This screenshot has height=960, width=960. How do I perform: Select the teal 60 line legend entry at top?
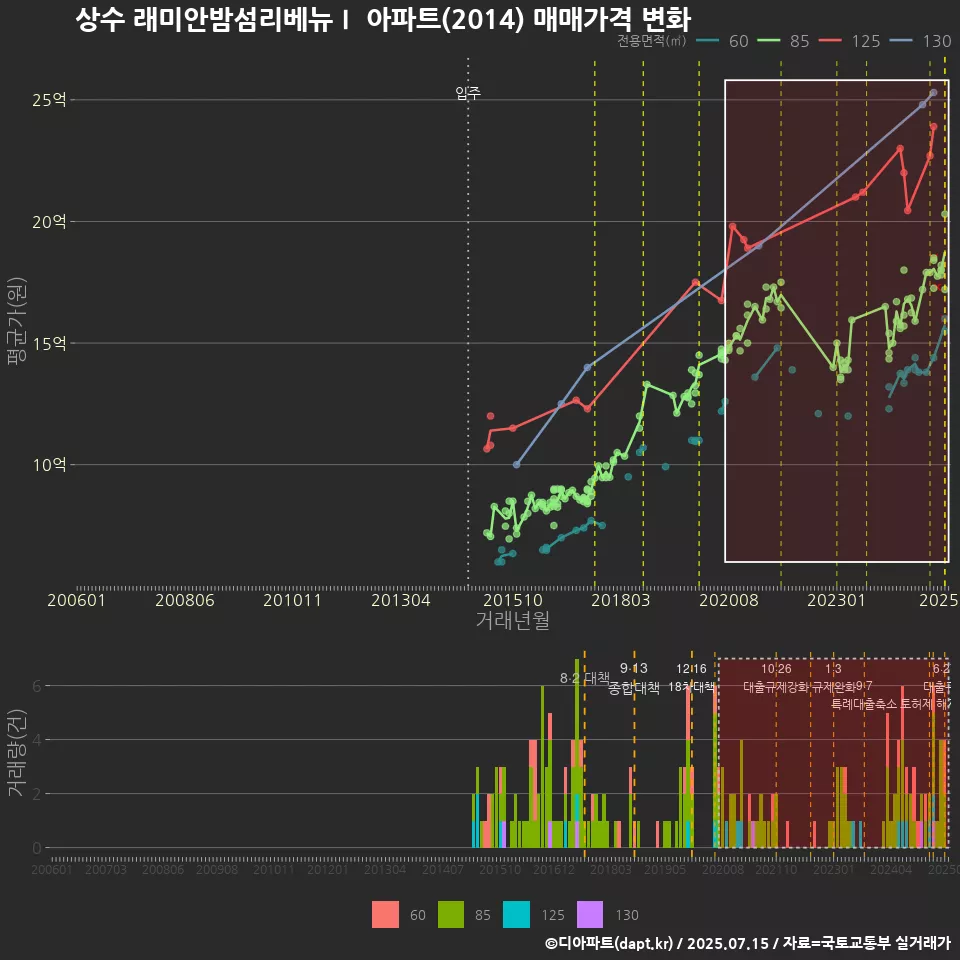pos(723,41)
